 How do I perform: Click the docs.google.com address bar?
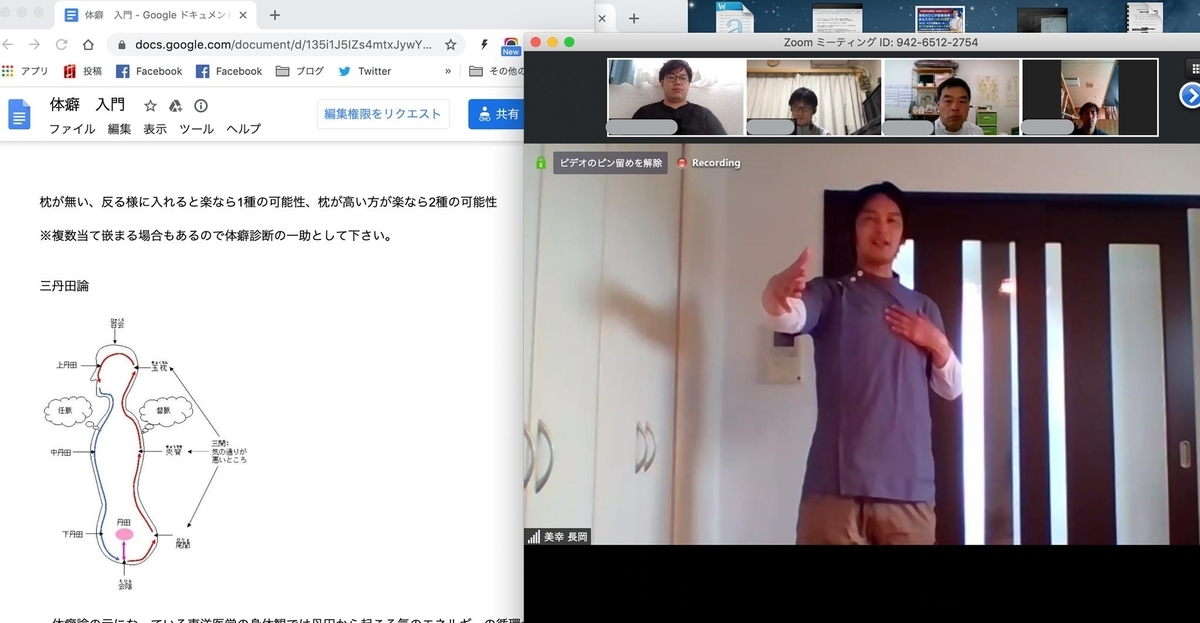pos(285,45)
